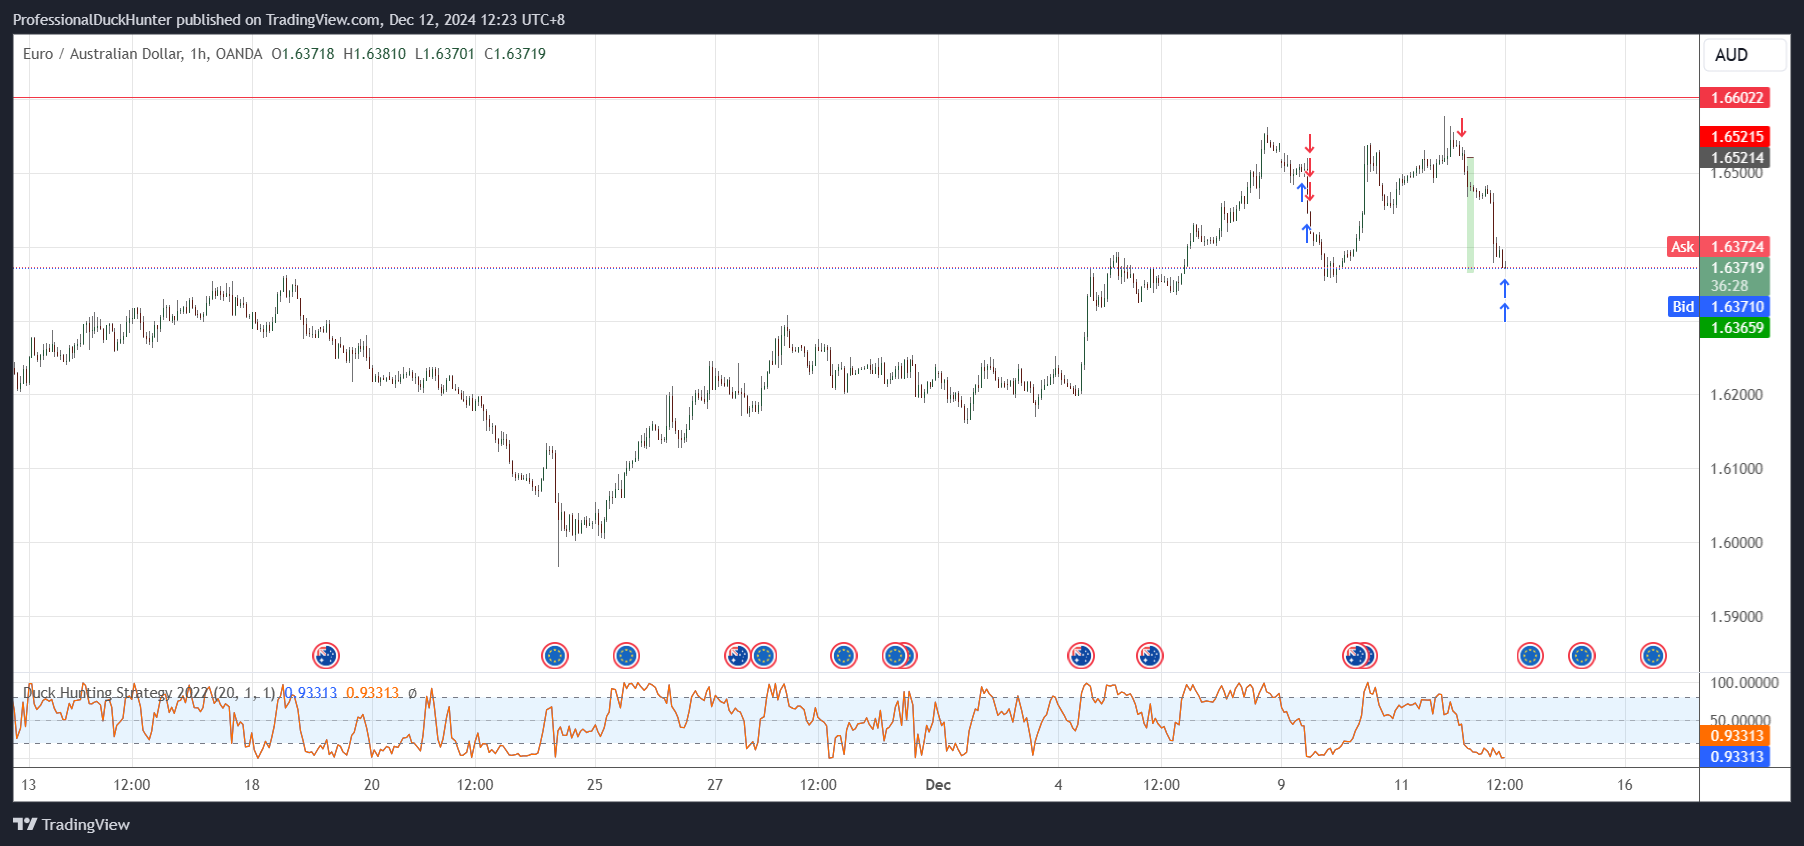
Task: Click the 1.59000 price axis label
Action: pyautogui.click(x=1737, y=617)
